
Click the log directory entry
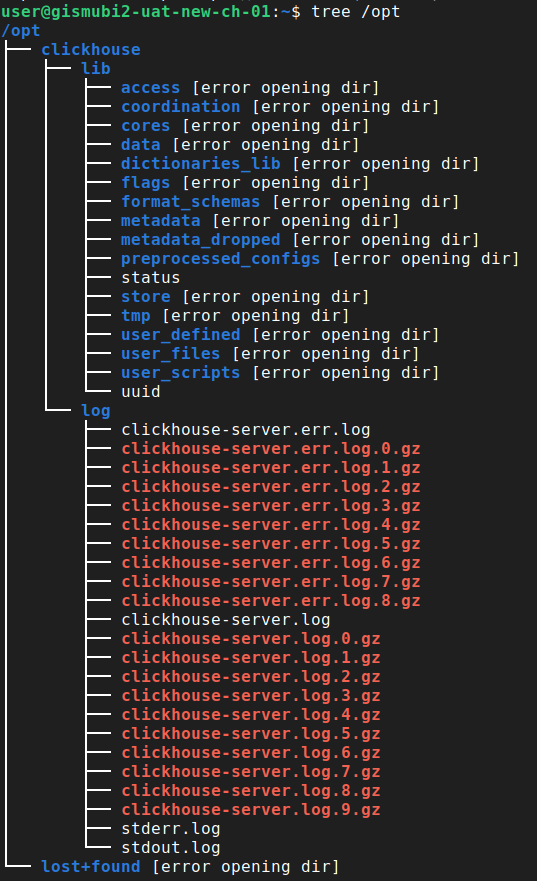coord(96,411)
